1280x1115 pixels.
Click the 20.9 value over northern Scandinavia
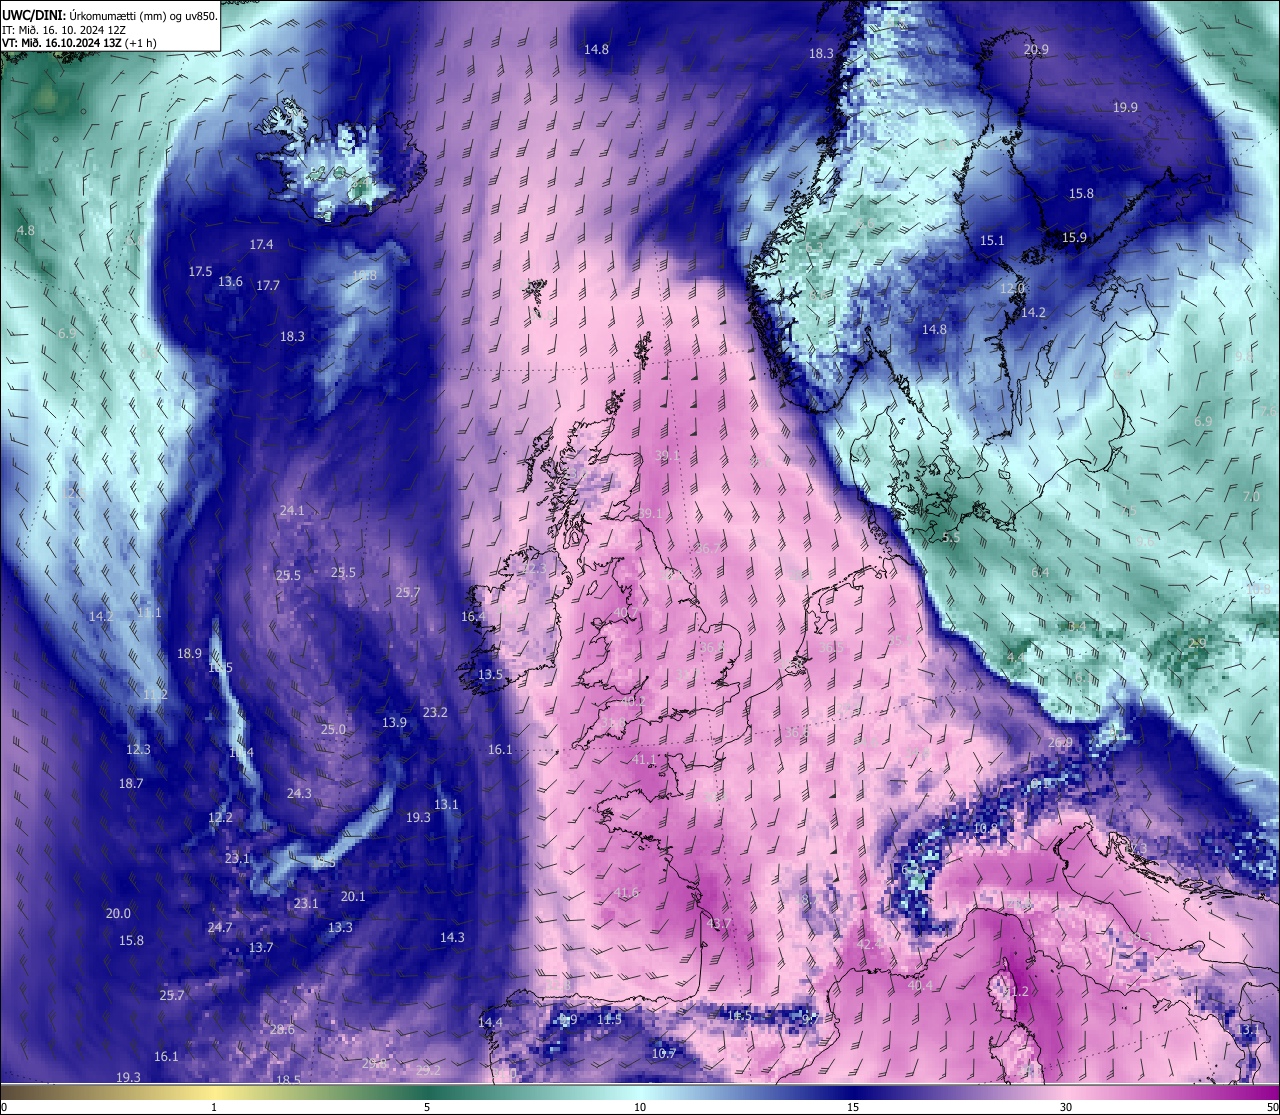(1036, 50)
